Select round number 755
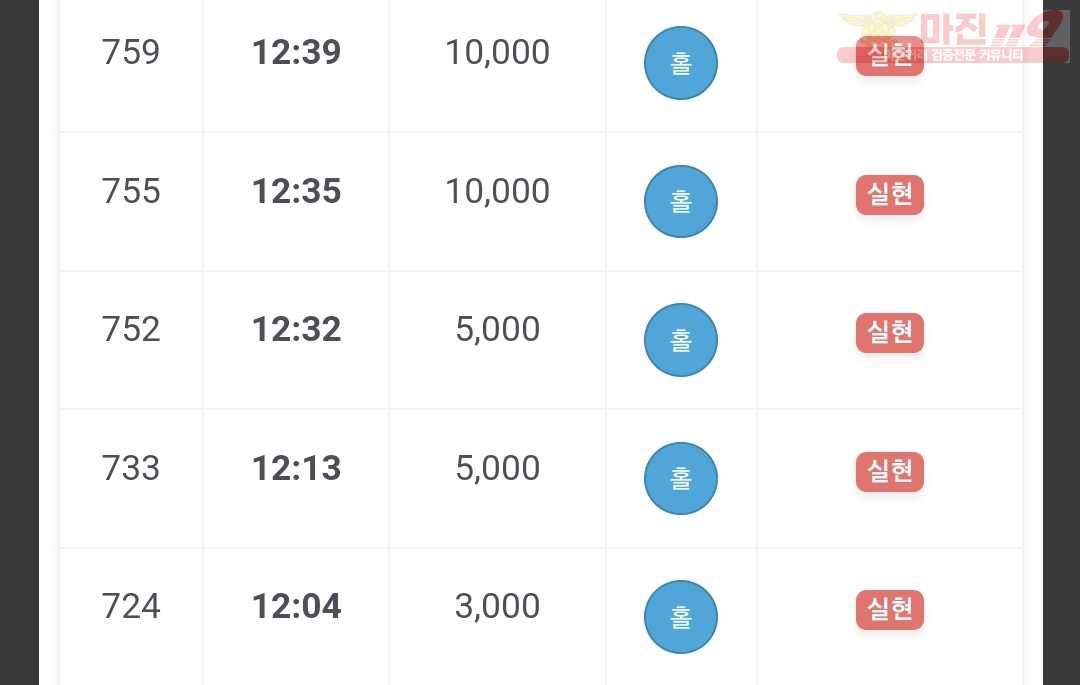This screenshot has height=685, width=1080. 131,191
